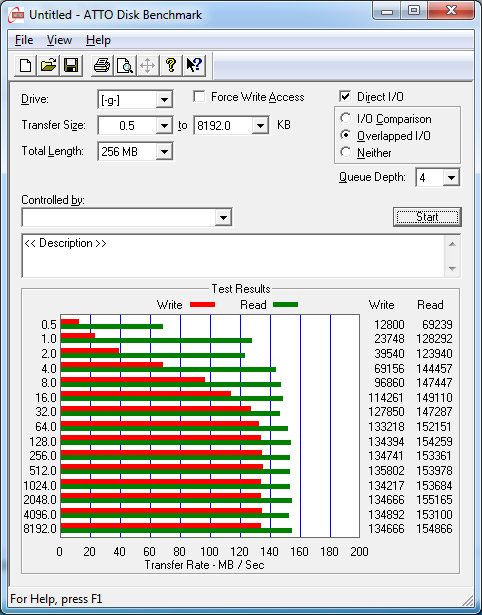Uncheck the Direct I/O checkbox
Image resolution: width=482 pixels, height=615 pixels.
pyautogui.click(x=345, y=96)
